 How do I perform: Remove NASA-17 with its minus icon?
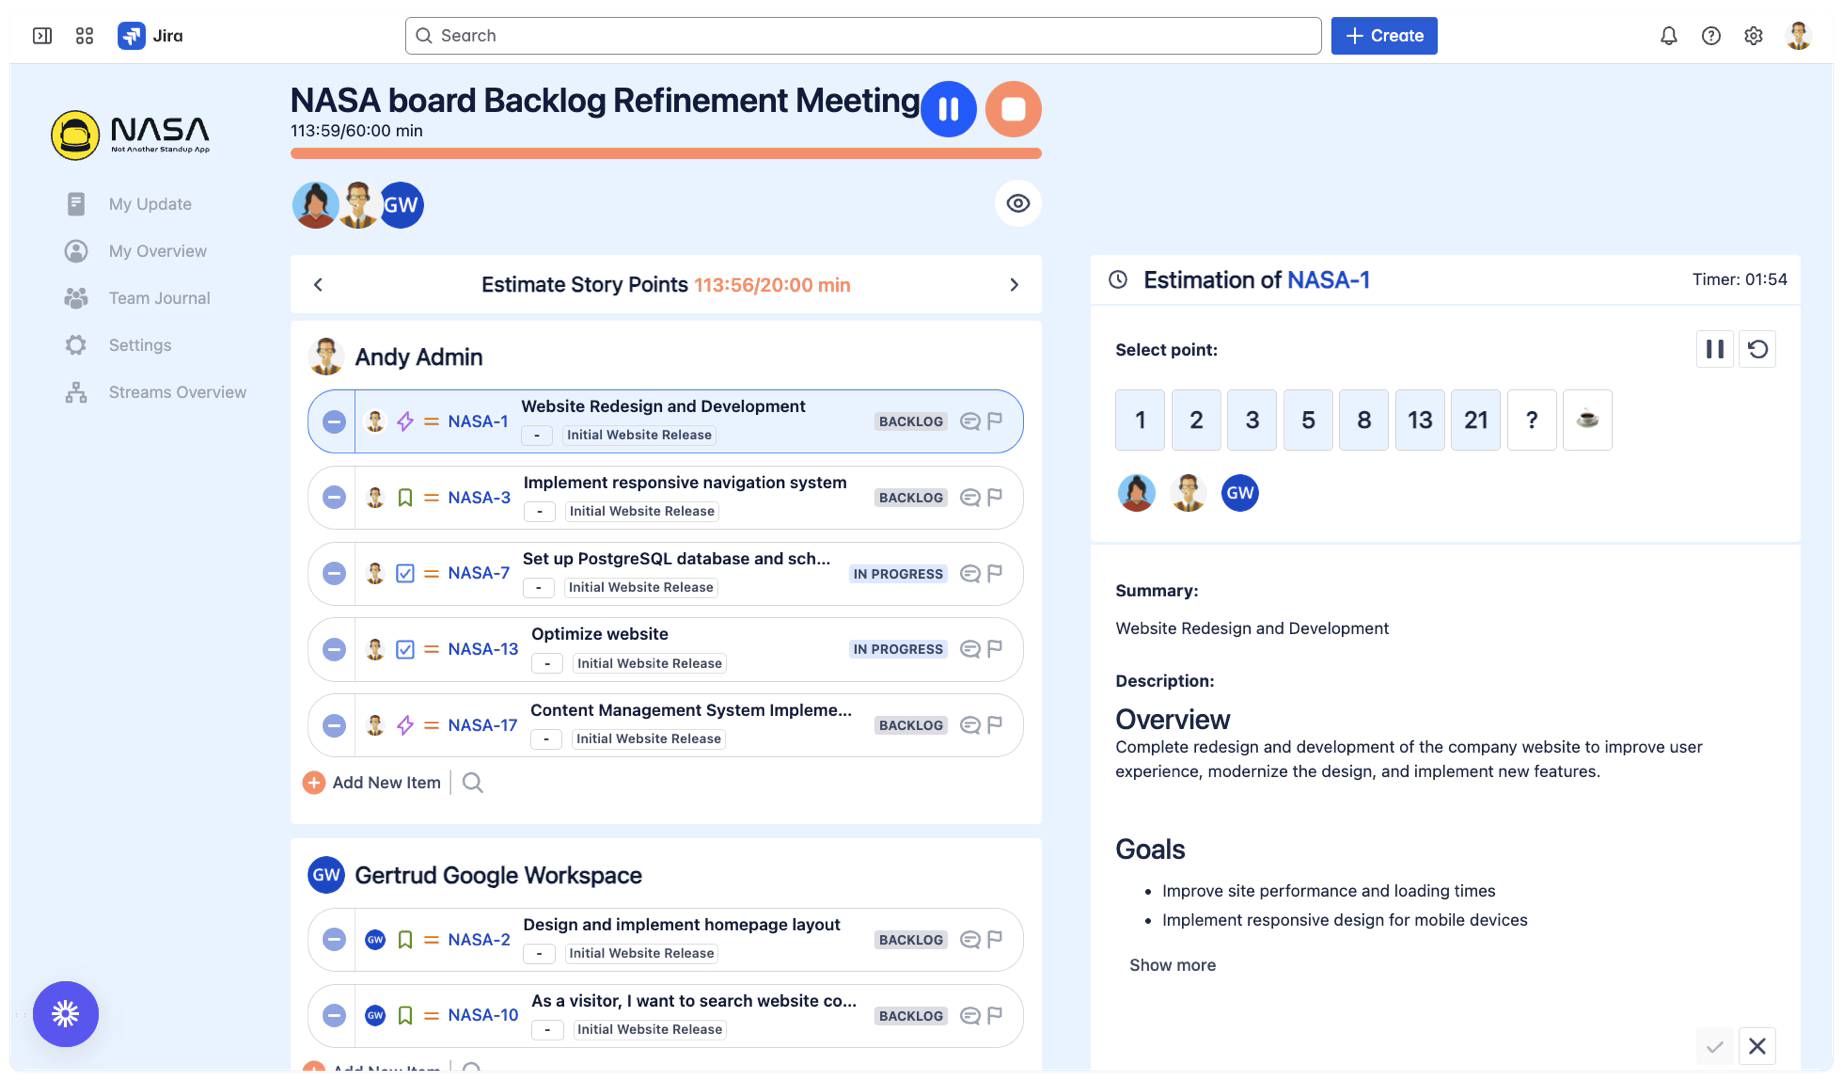(334, 725)
